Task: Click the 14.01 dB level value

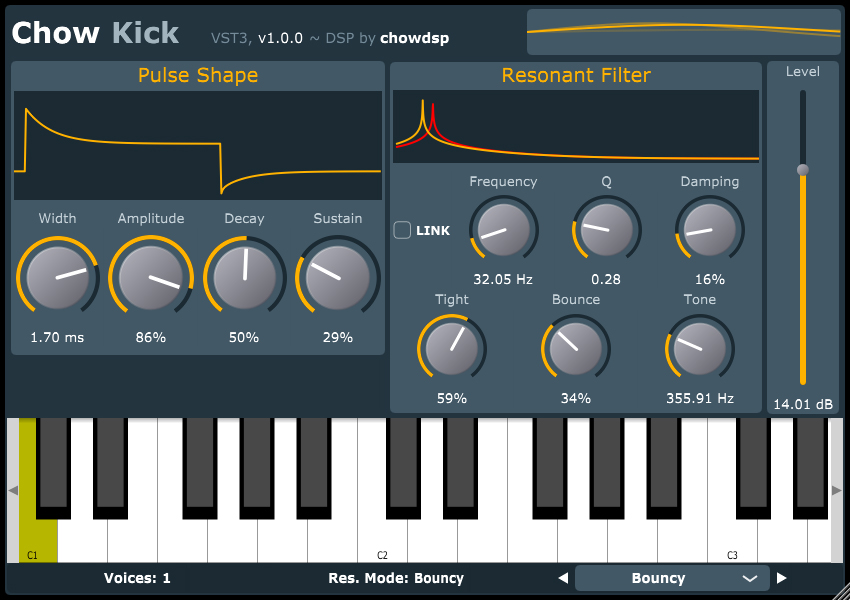Action: (803, 404)
